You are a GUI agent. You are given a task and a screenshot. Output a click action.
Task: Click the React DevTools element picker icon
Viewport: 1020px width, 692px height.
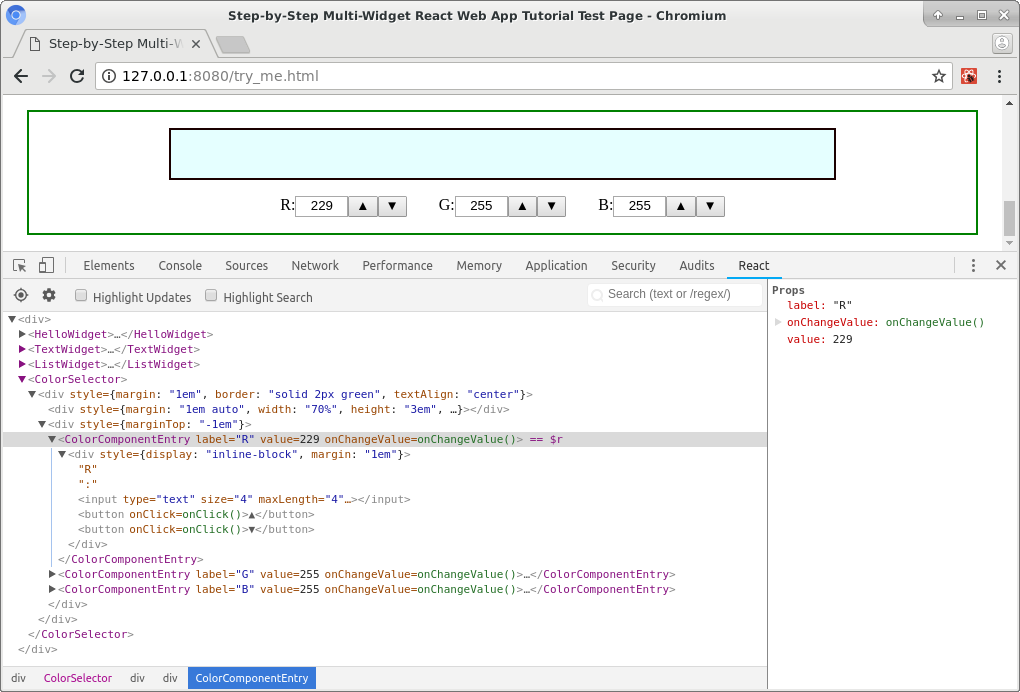pos(20,295)
